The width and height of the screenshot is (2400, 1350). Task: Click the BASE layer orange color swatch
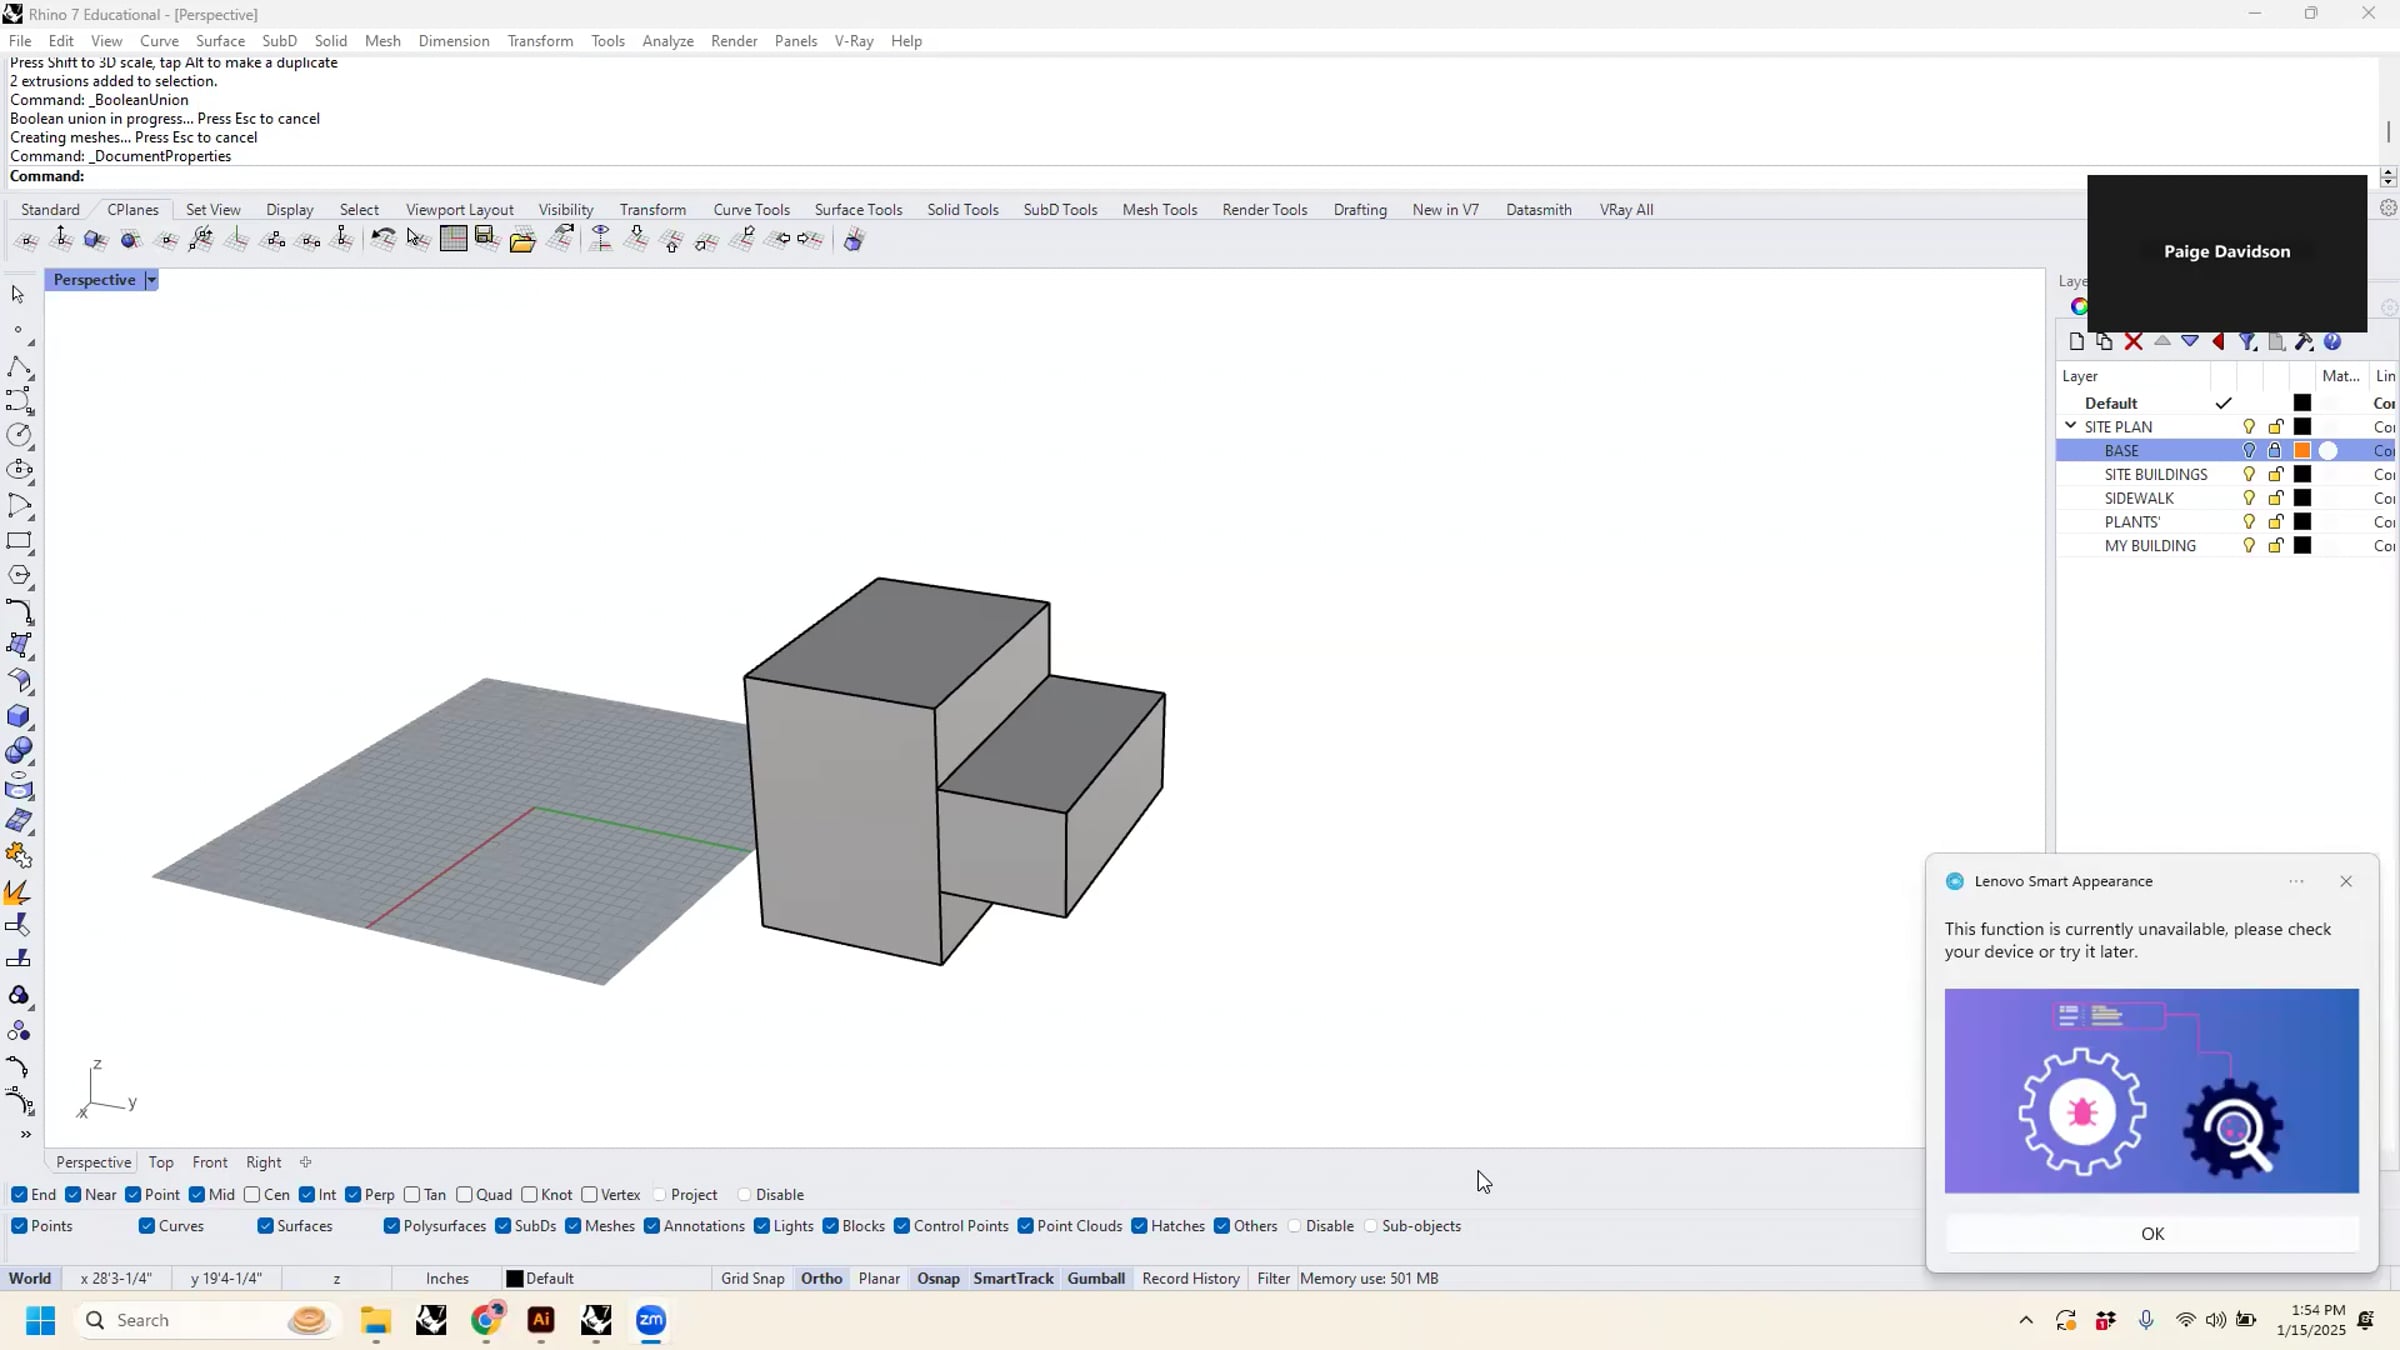pyautogui.click(x=2302, y=450)
